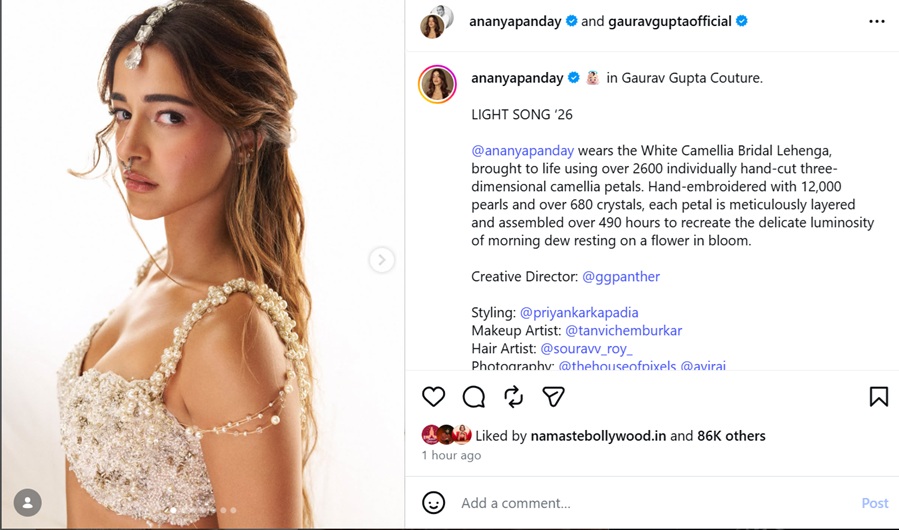The height and width of the screenshot is (530, 899).
Task: Go to next photo arrow
Action: pyautogui.click(x=381, y=260)
